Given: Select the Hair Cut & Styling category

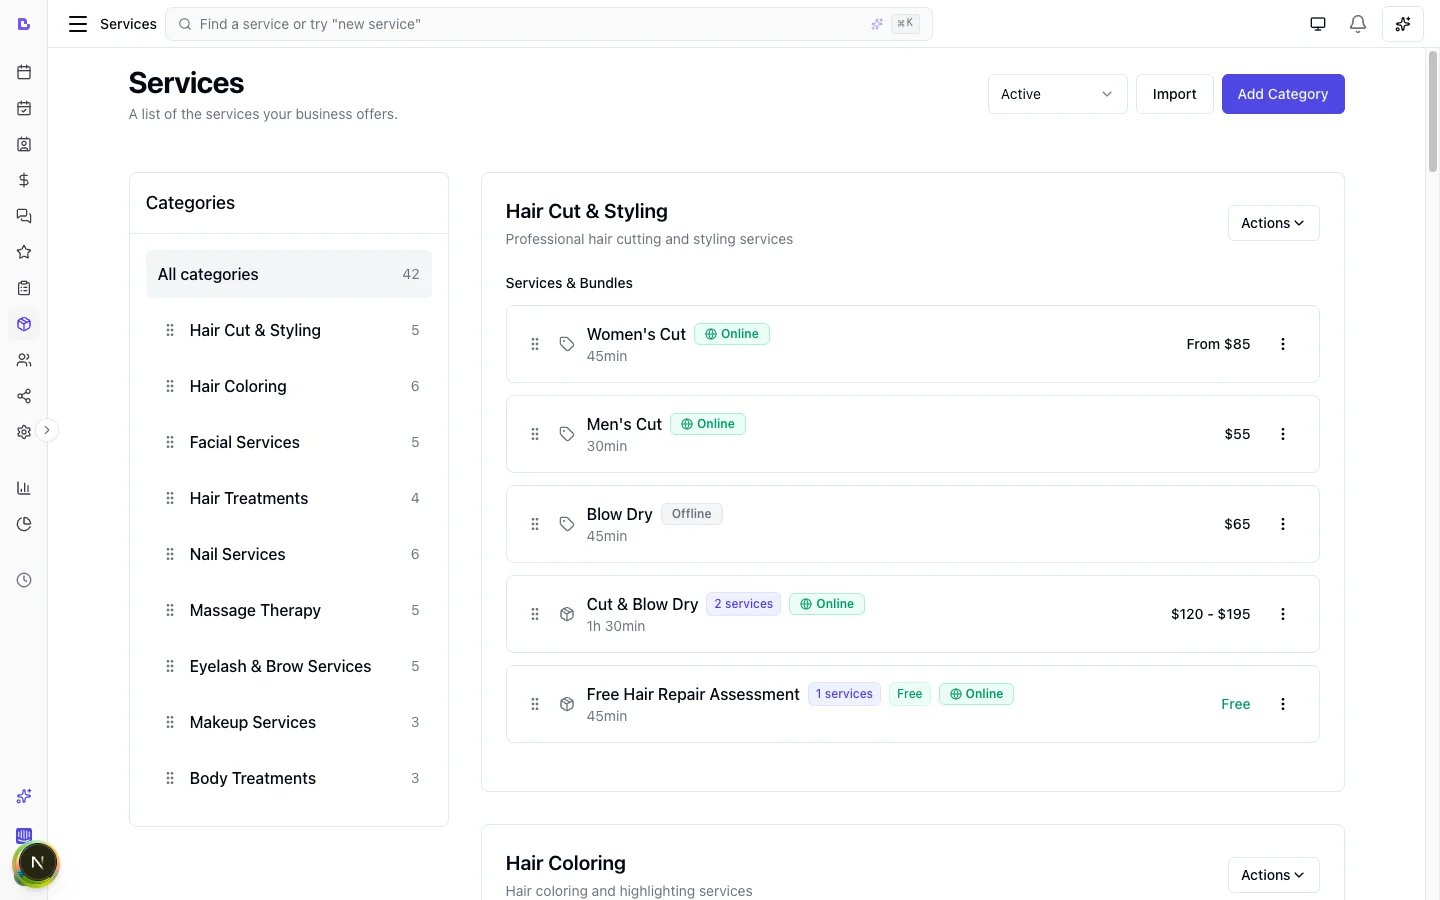Looking at the screenshot, I should pos(289,330).
